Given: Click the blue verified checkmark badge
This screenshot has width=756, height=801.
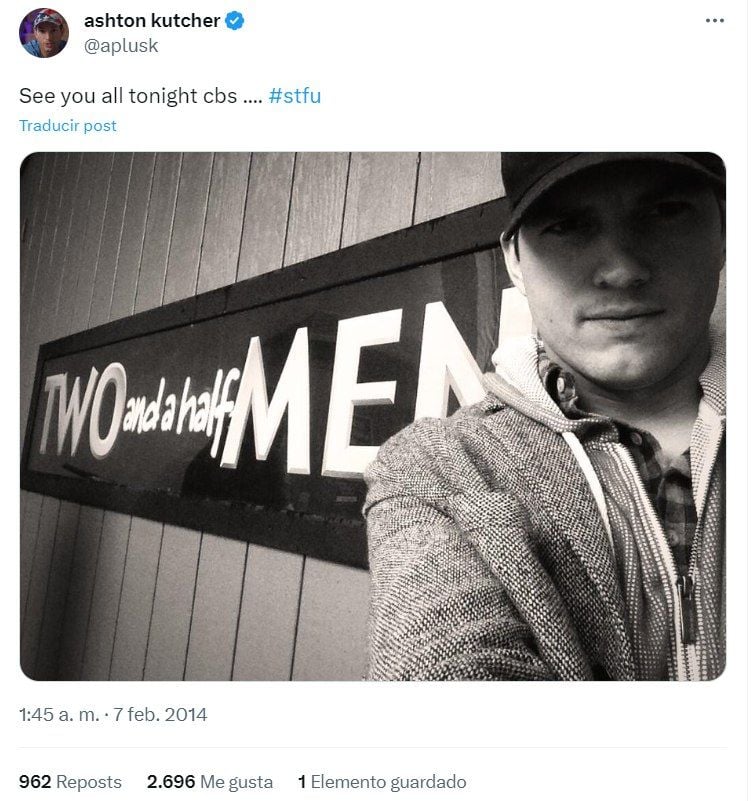Looking at the screenshot, I should tap(235, 21).
